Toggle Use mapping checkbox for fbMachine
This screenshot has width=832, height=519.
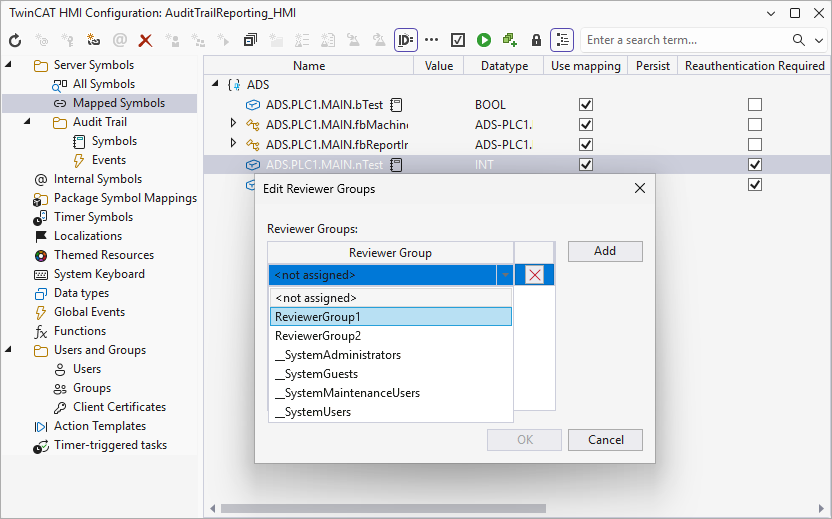tap(586, 125)
